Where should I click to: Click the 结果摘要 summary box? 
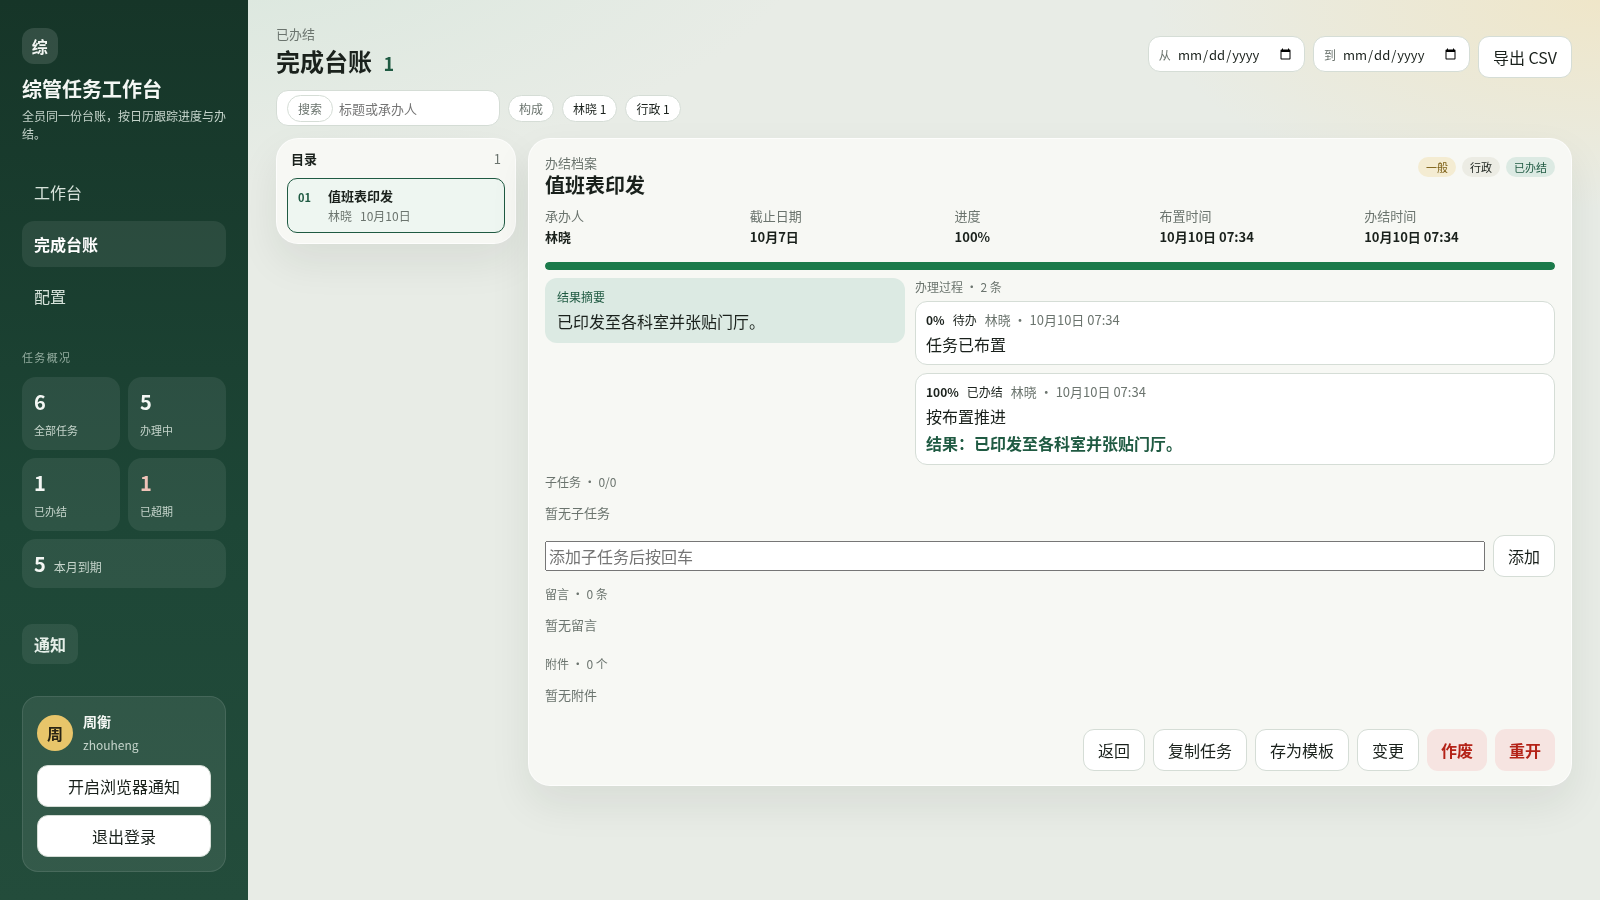point(725,310)
